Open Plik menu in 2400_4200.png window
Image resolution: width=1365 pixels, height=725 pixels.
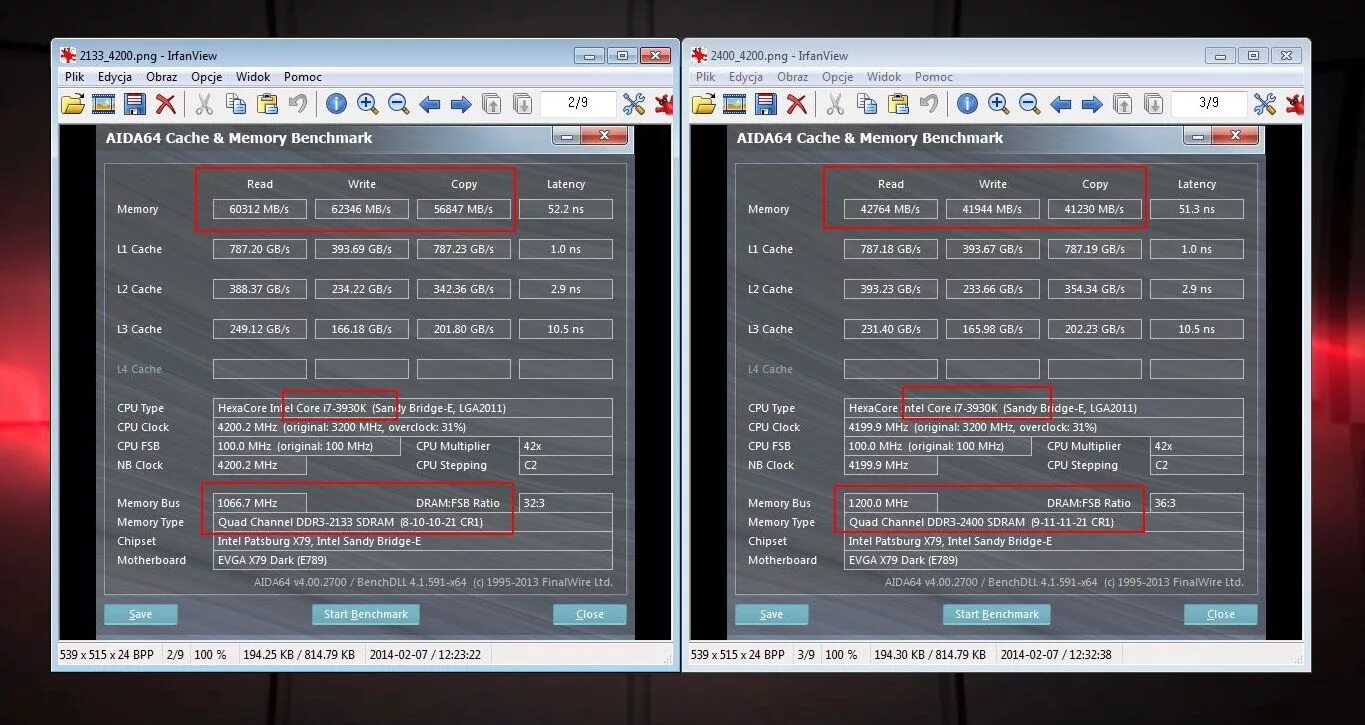[x=706, y=77]
